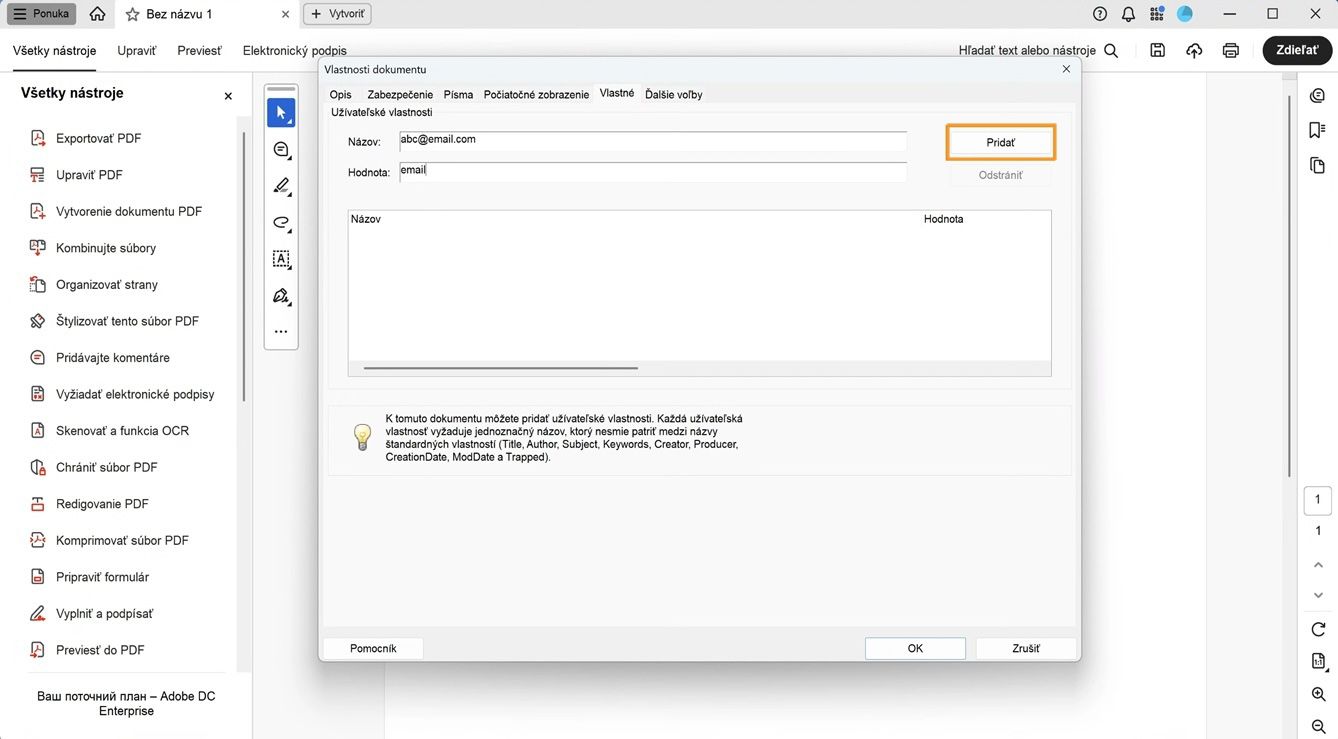Open Previesť do PDF tool
This screenshot has width=1338, height=739.
pos(100,650)
